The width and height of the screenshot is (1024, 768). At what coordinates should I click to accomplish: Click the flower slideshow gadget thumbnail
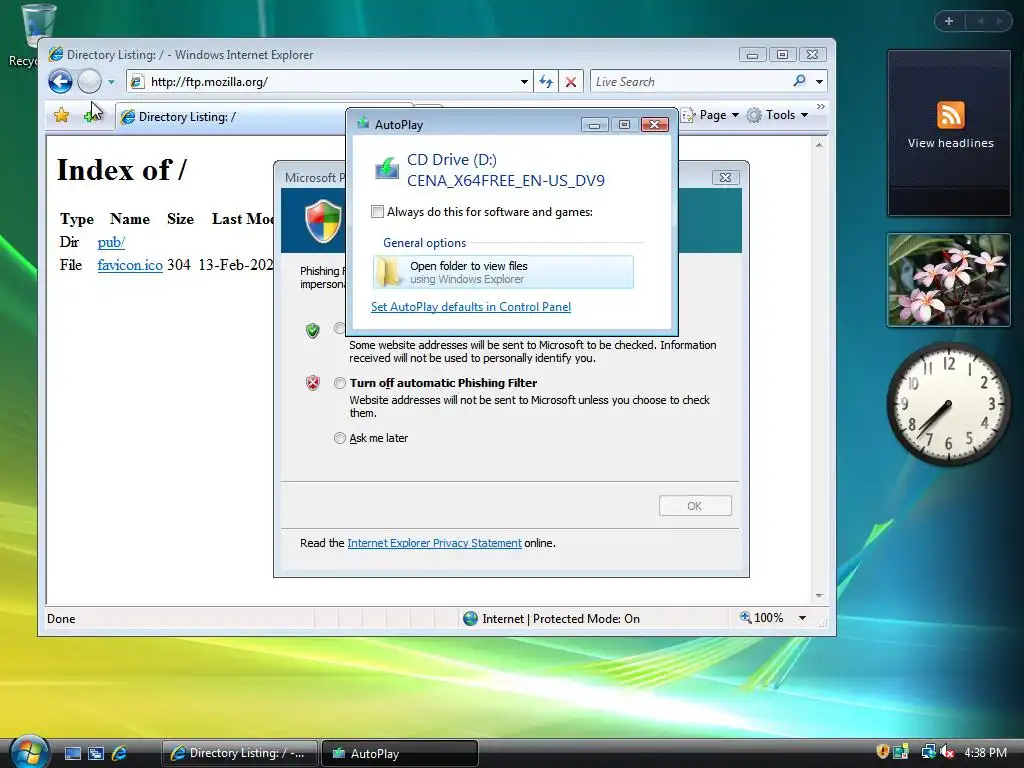click(949, 280)
